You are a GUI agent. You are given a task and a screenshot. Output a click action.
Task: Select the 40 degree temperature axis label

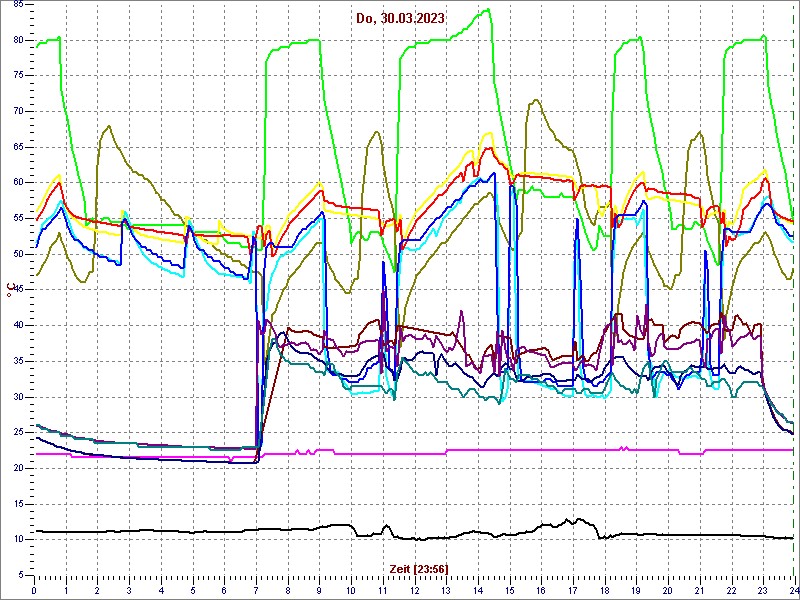[18, 326]
